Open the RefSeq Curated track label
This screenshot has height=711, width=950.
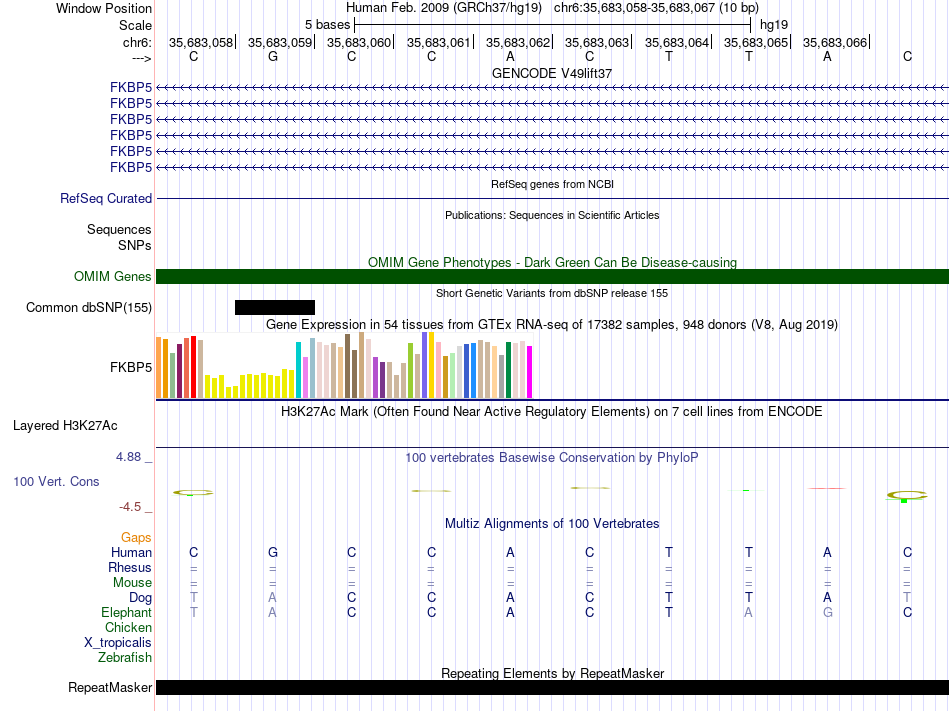[106, 199]
